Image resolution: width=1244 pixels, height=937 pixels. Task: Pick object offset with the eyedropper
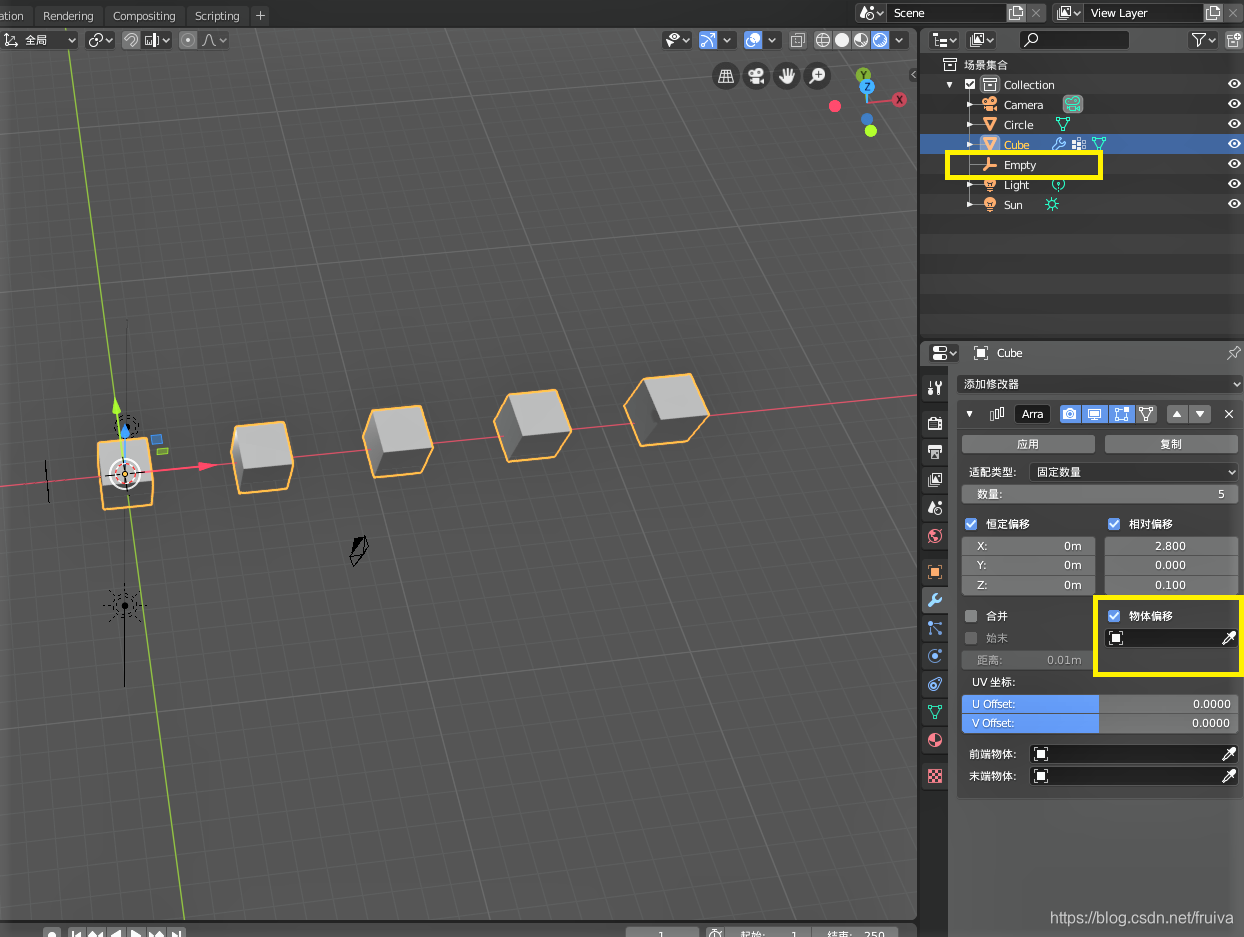(x=1229, y=638)
